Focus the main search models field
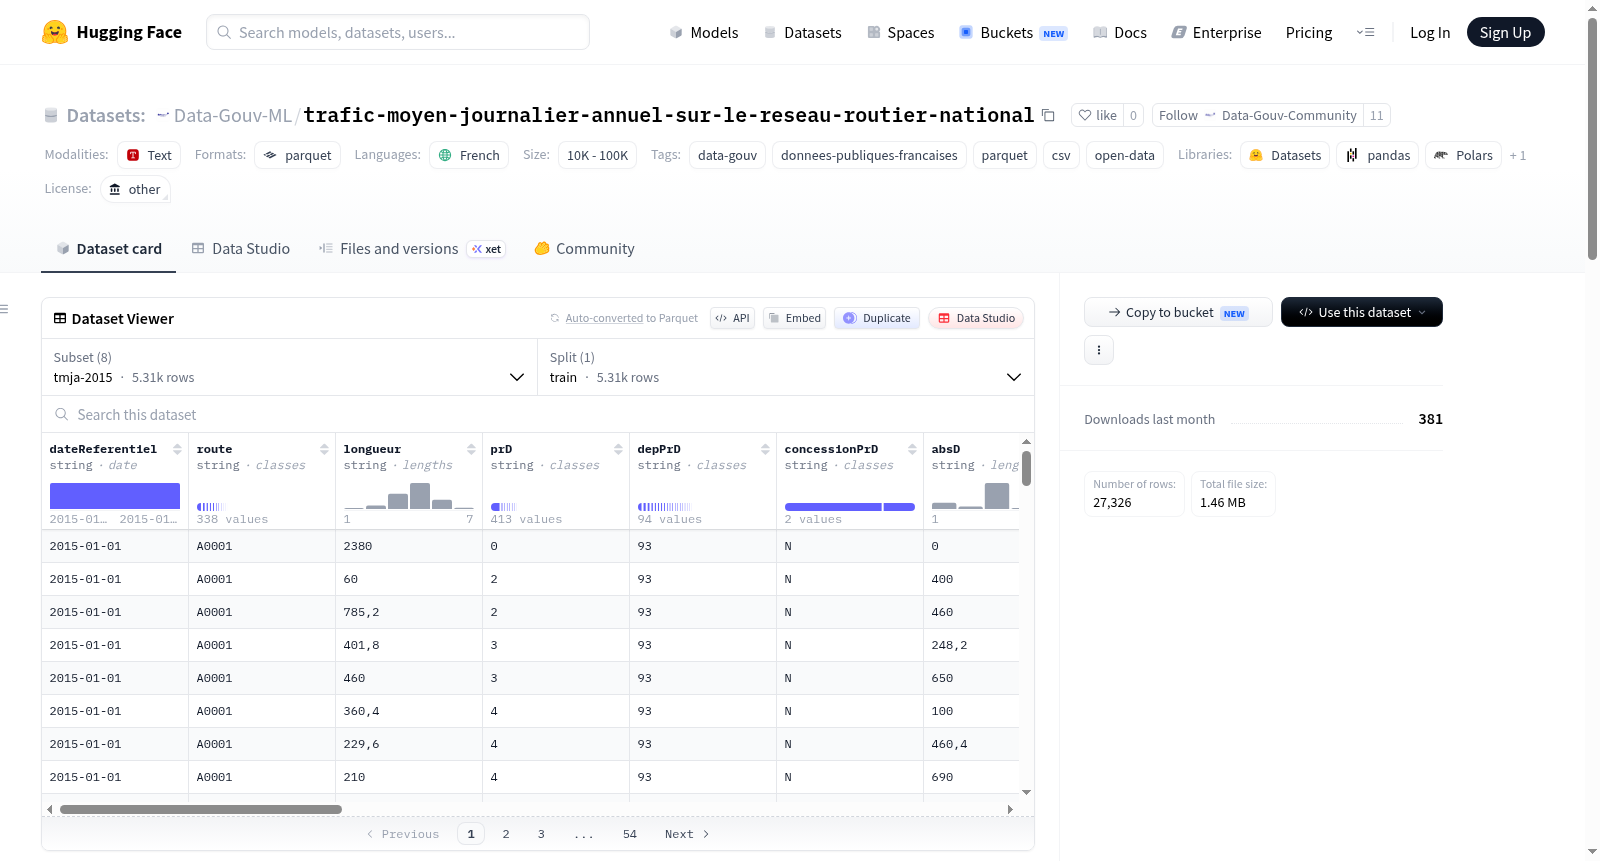This screenshot has height=861, width=1600. point(398,32)
